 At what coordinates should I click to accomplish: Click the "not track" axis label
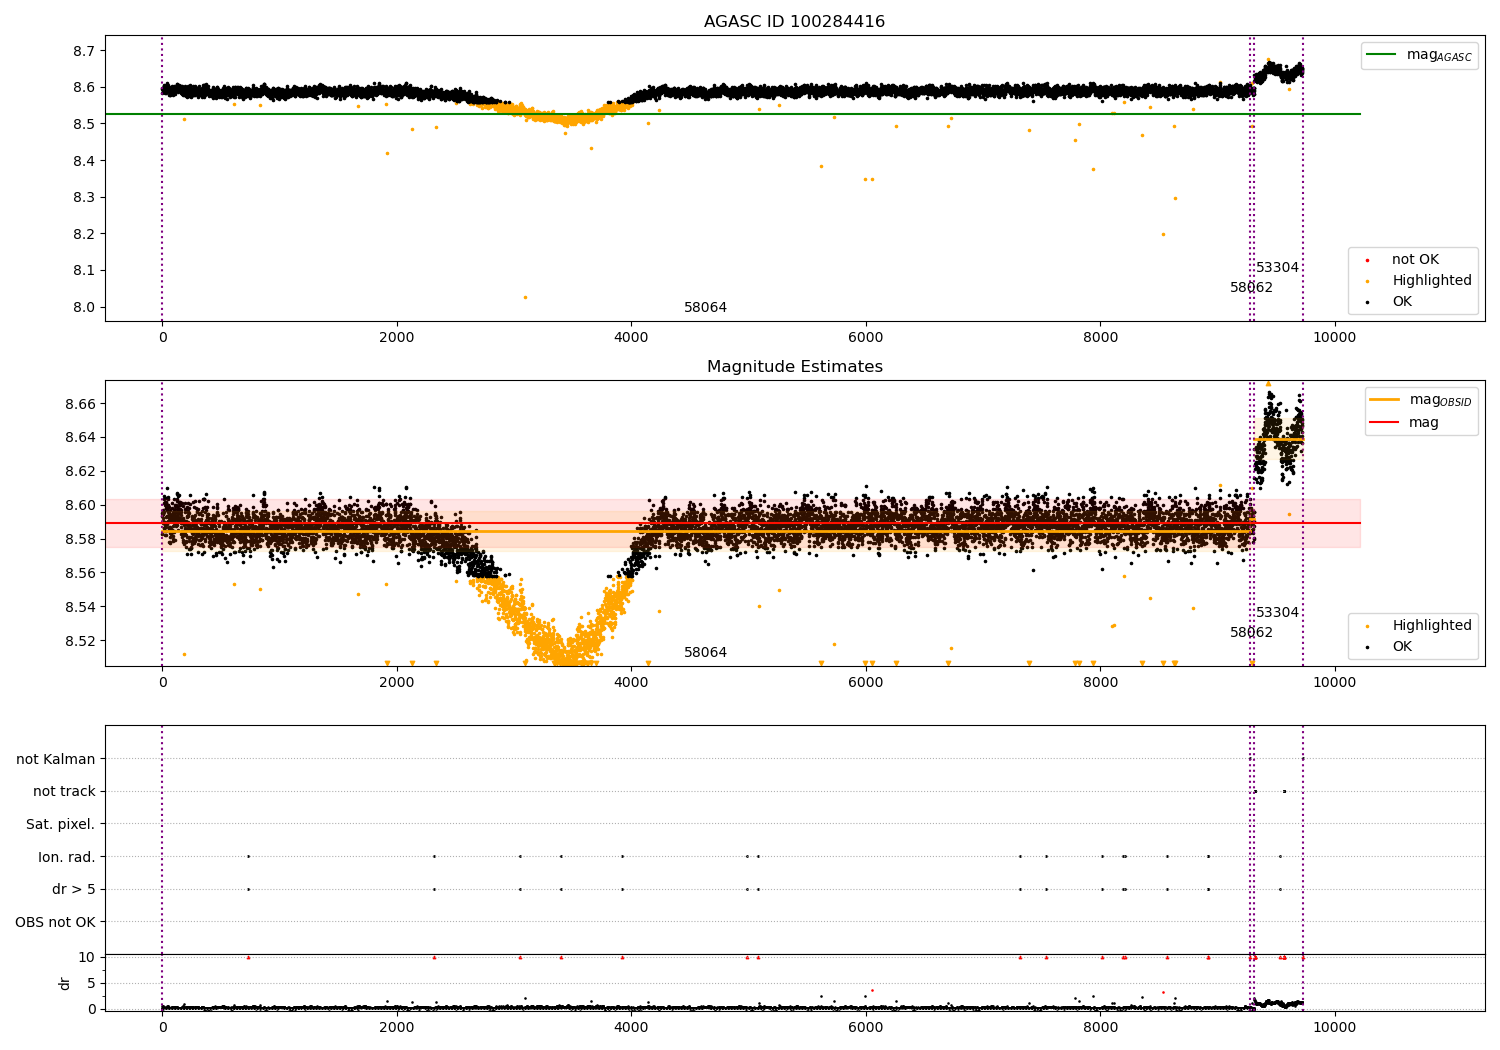64,791
